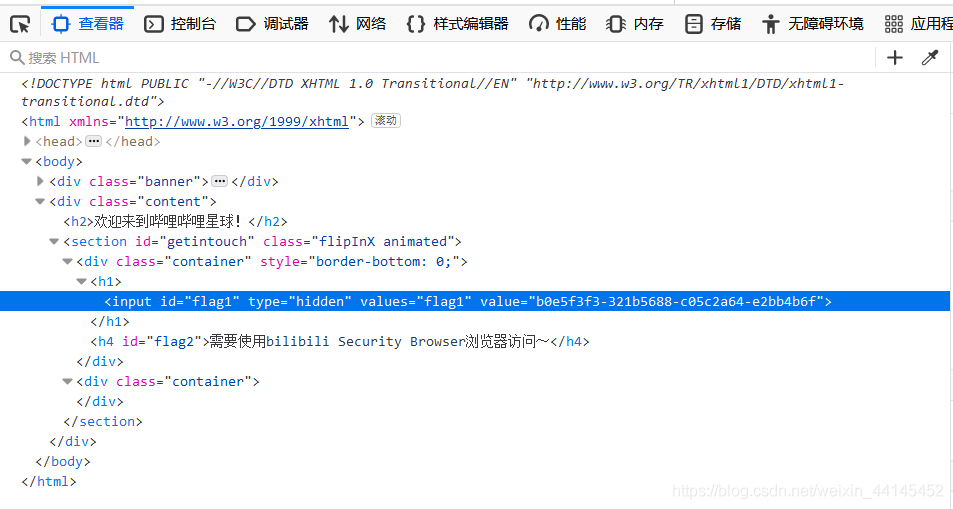This screenshot has width=953, height=509.
Task: Collapse the section getintouch node
Action: (x=54, y=241)
